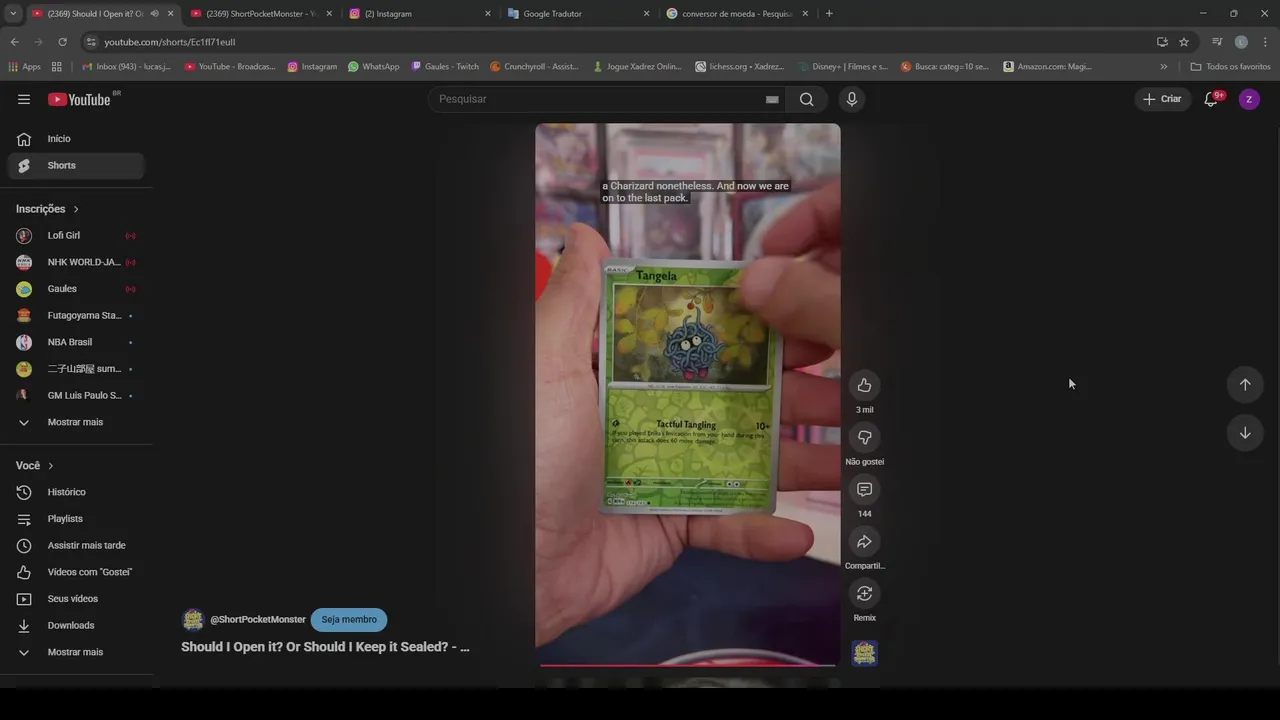Open NBA Brasil subscription channel

coord(76,342)
